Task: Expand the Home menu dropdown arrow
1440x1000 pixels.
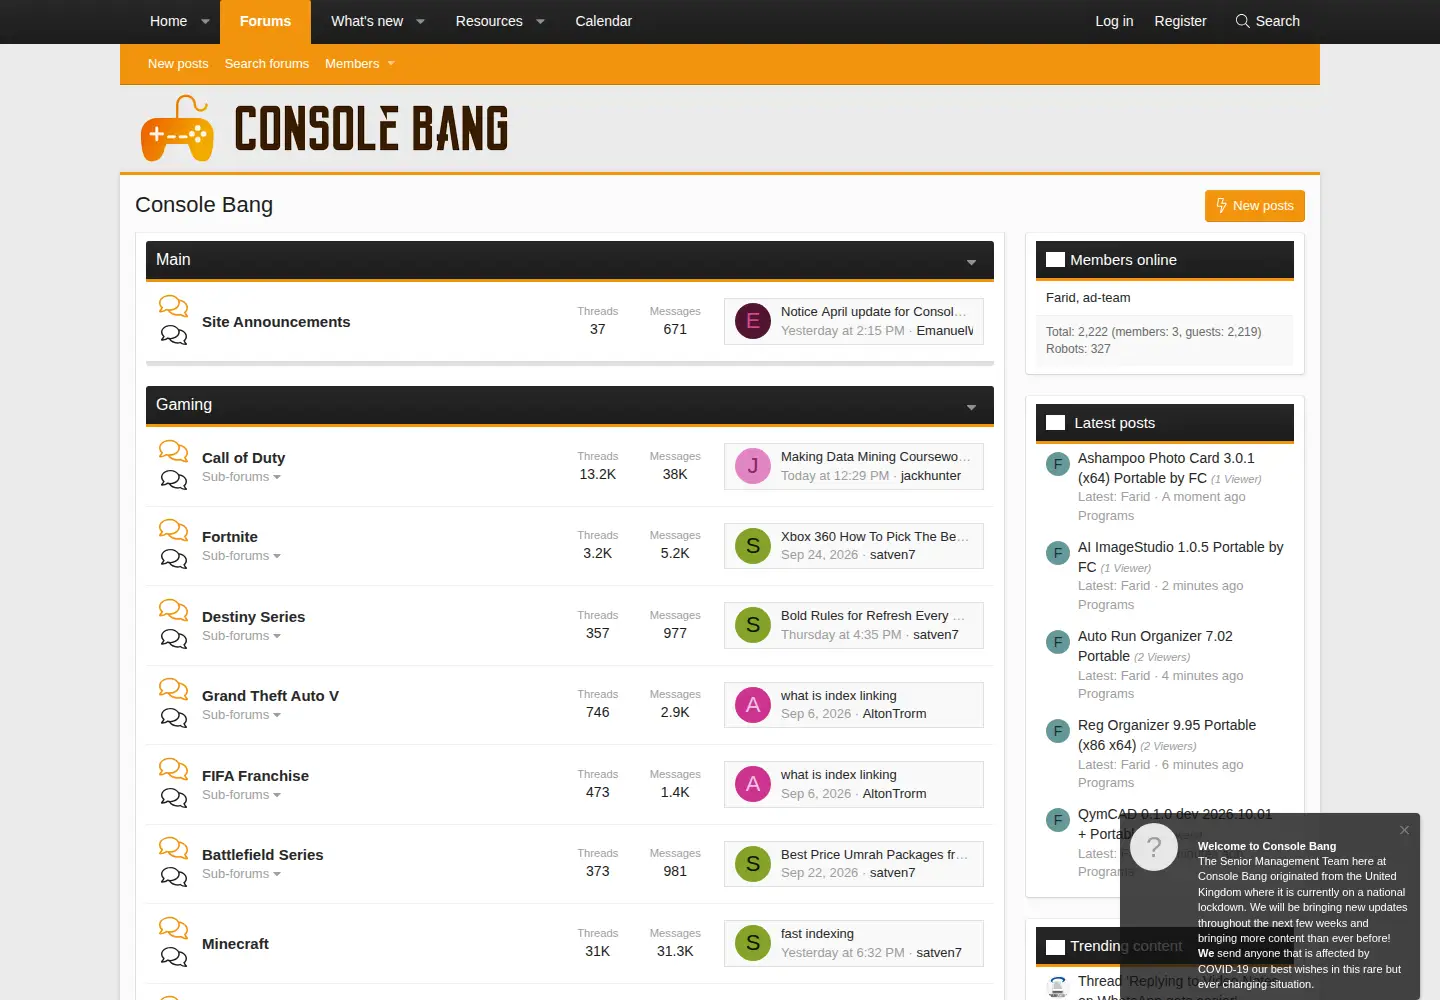Action: coord(205,21)
